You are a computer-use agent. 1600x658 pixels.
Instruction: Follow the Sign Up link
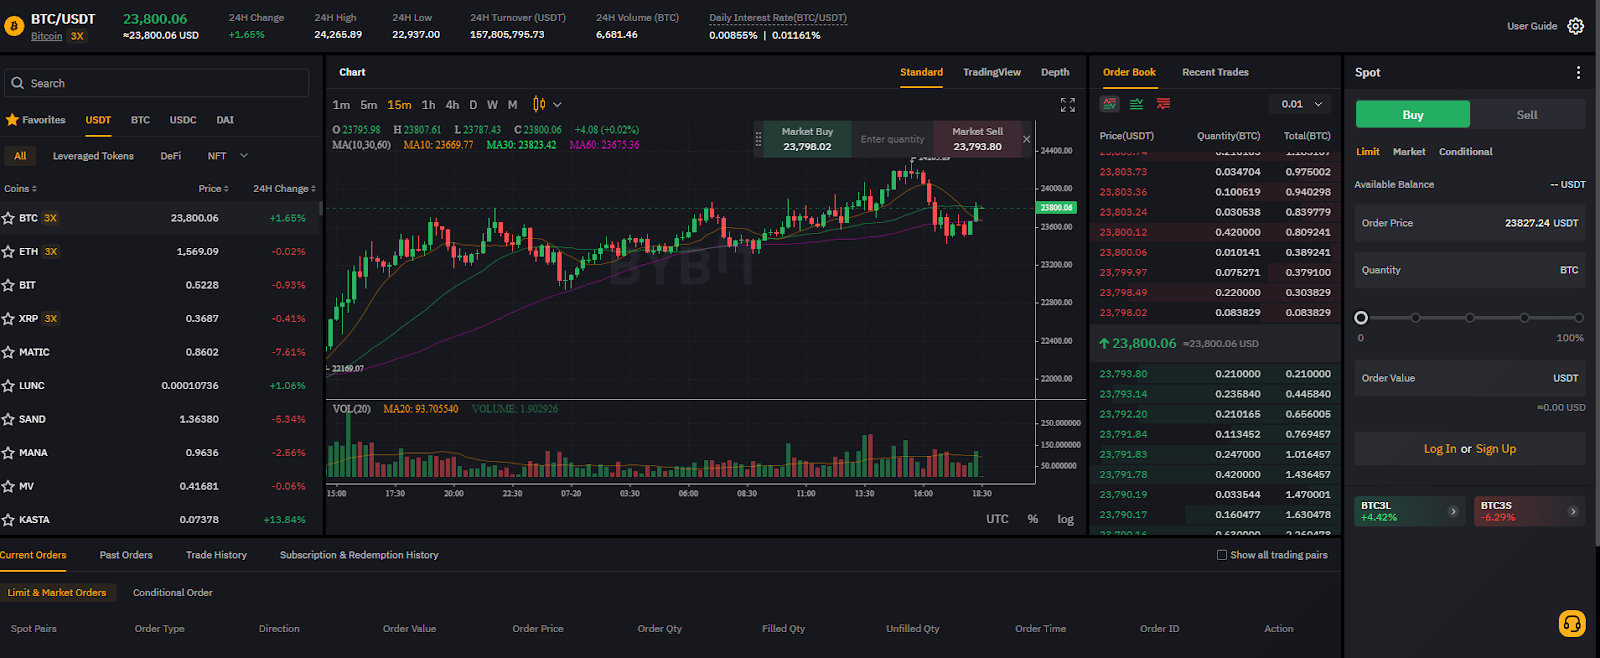tap(1496, 449)
